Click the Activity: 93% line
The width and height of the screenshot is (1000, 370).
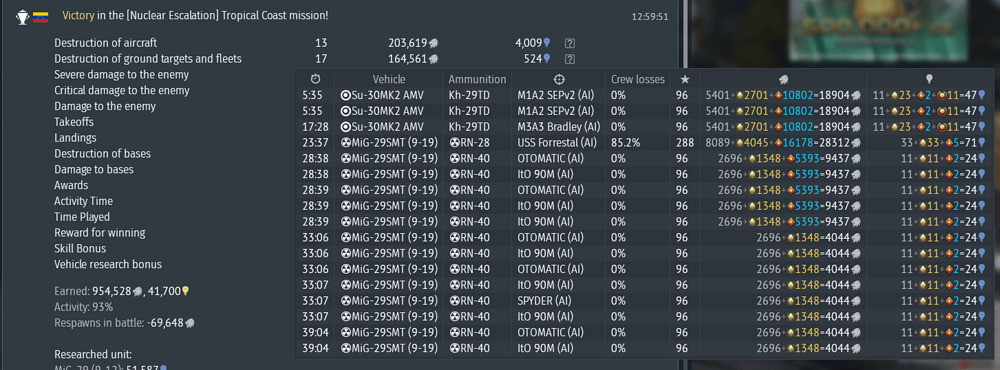click(x=84, y=307)
